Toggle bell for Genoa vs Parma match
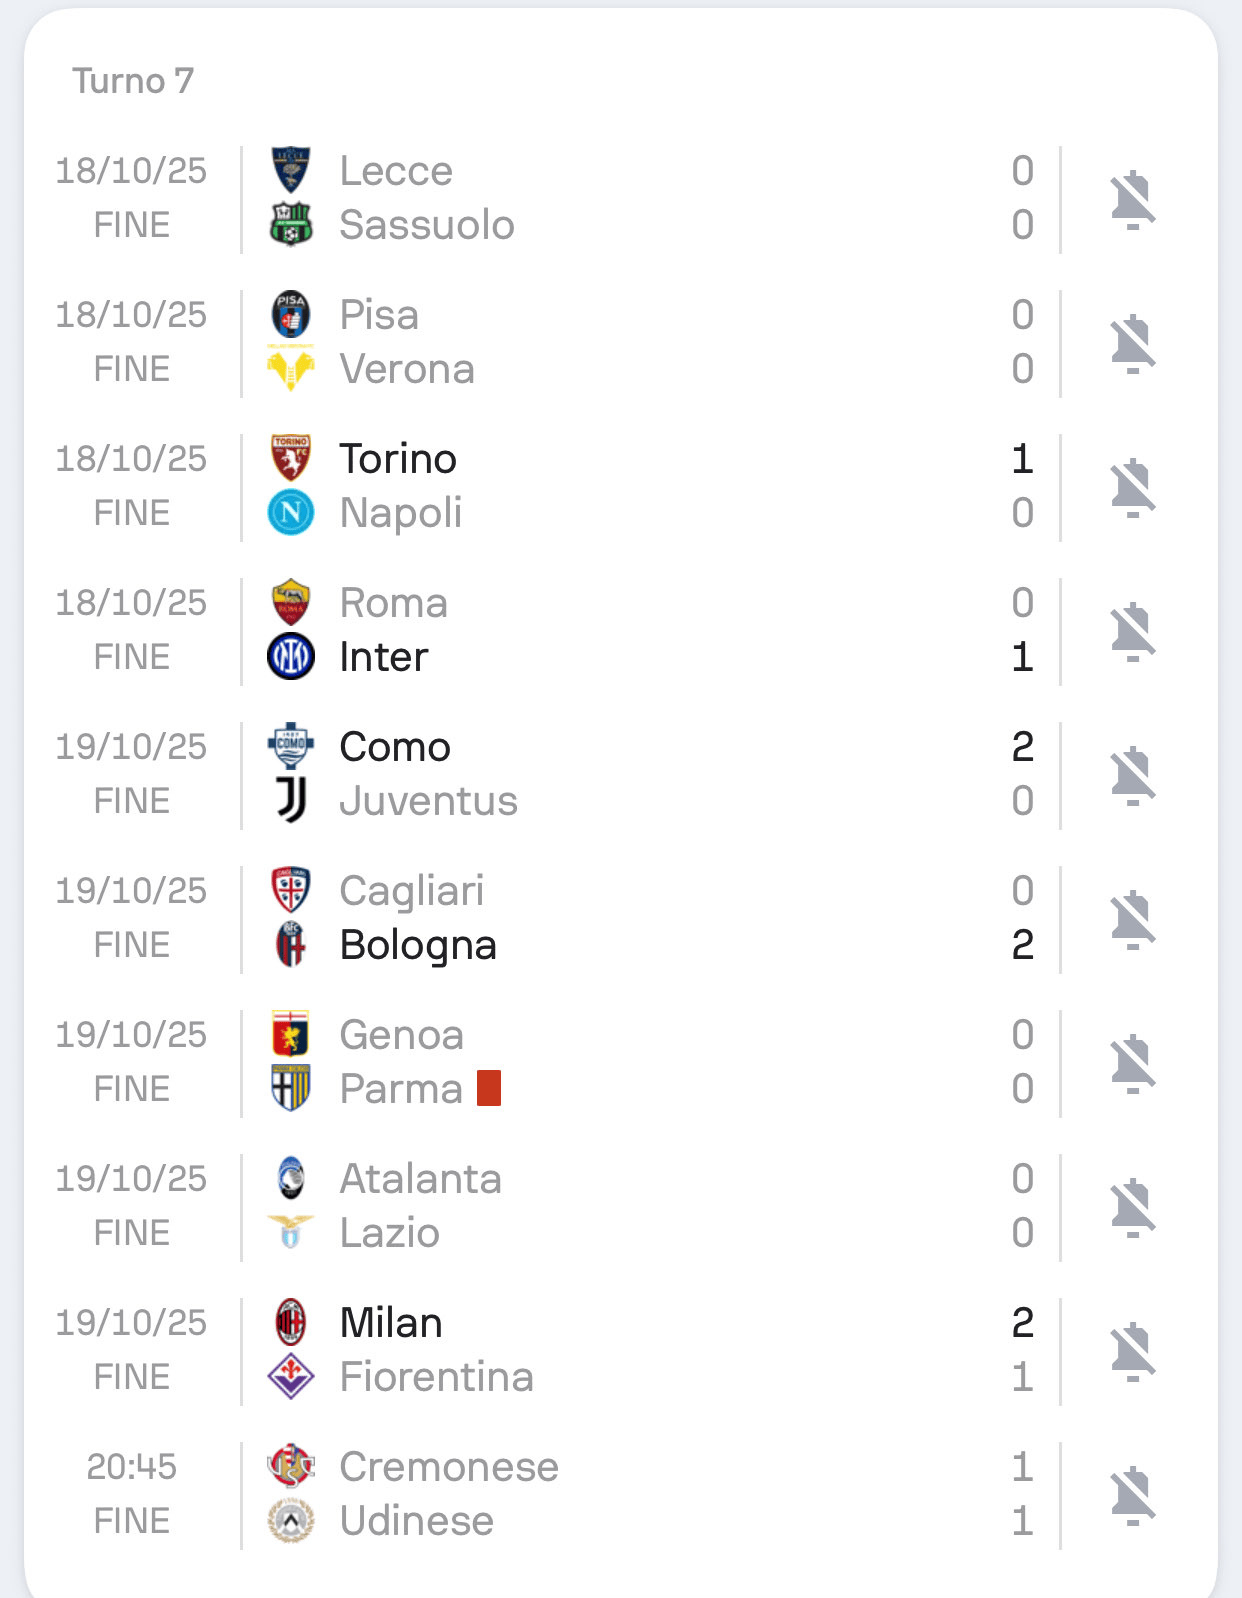This screenshot has width=1242, height=1598. tap(1133, 1063)
